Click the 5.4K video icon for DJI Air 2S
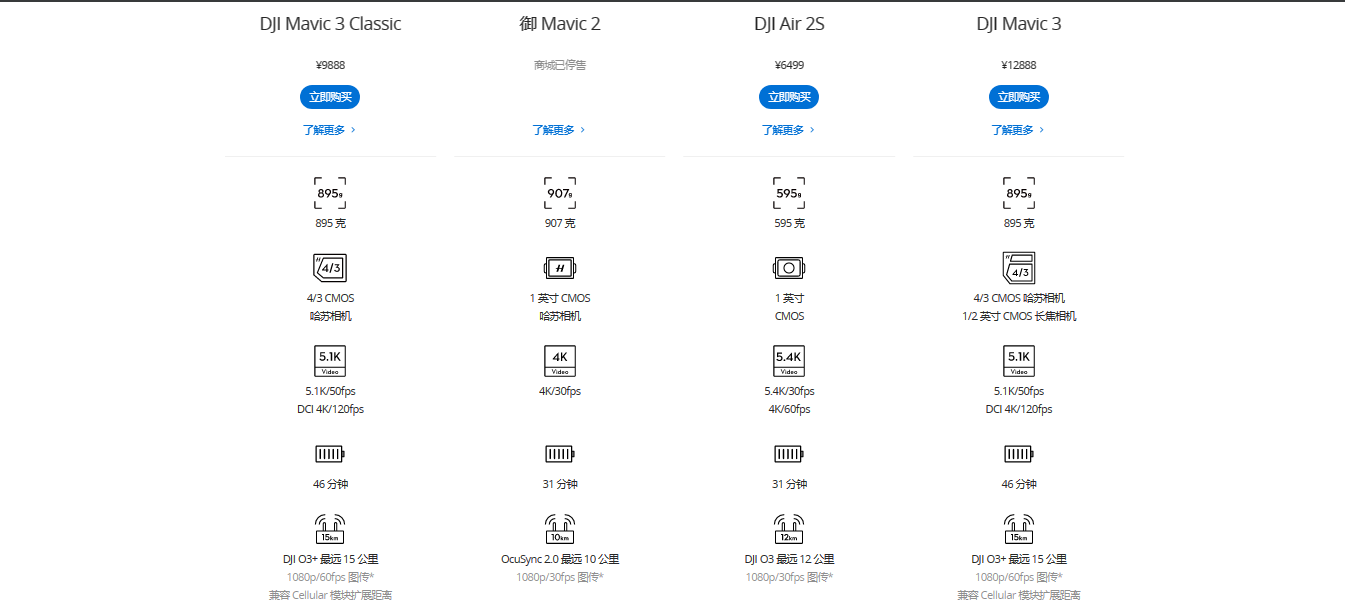The height and width of the screenshot is (607, 1345). [789, 361]
